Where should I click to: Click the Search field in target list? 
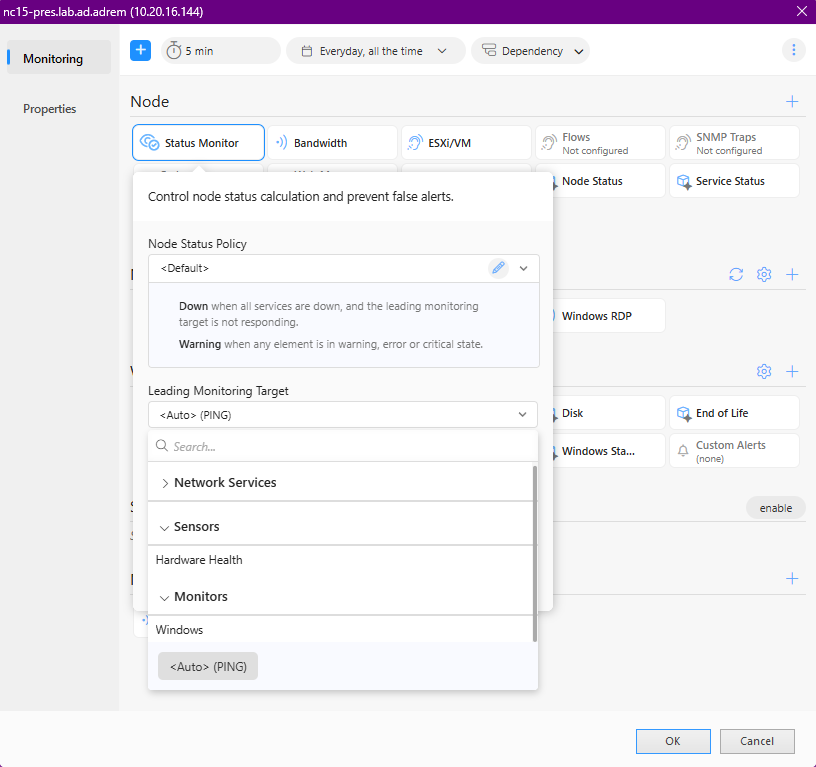point(342,446)
